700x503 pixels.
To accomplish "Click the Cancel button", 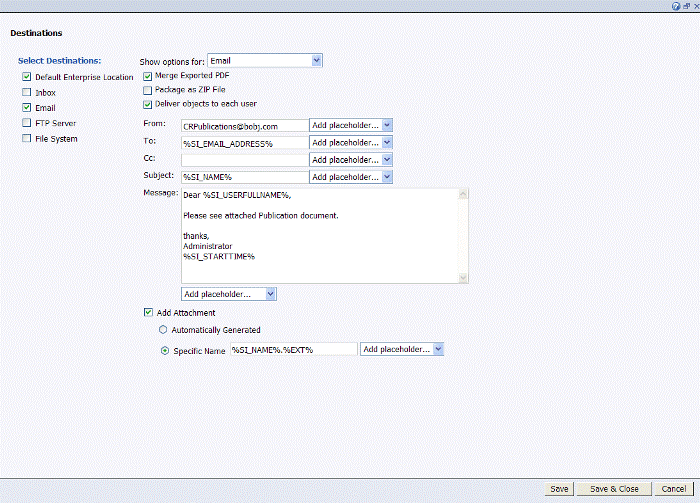I will click(x=674, y=489).
